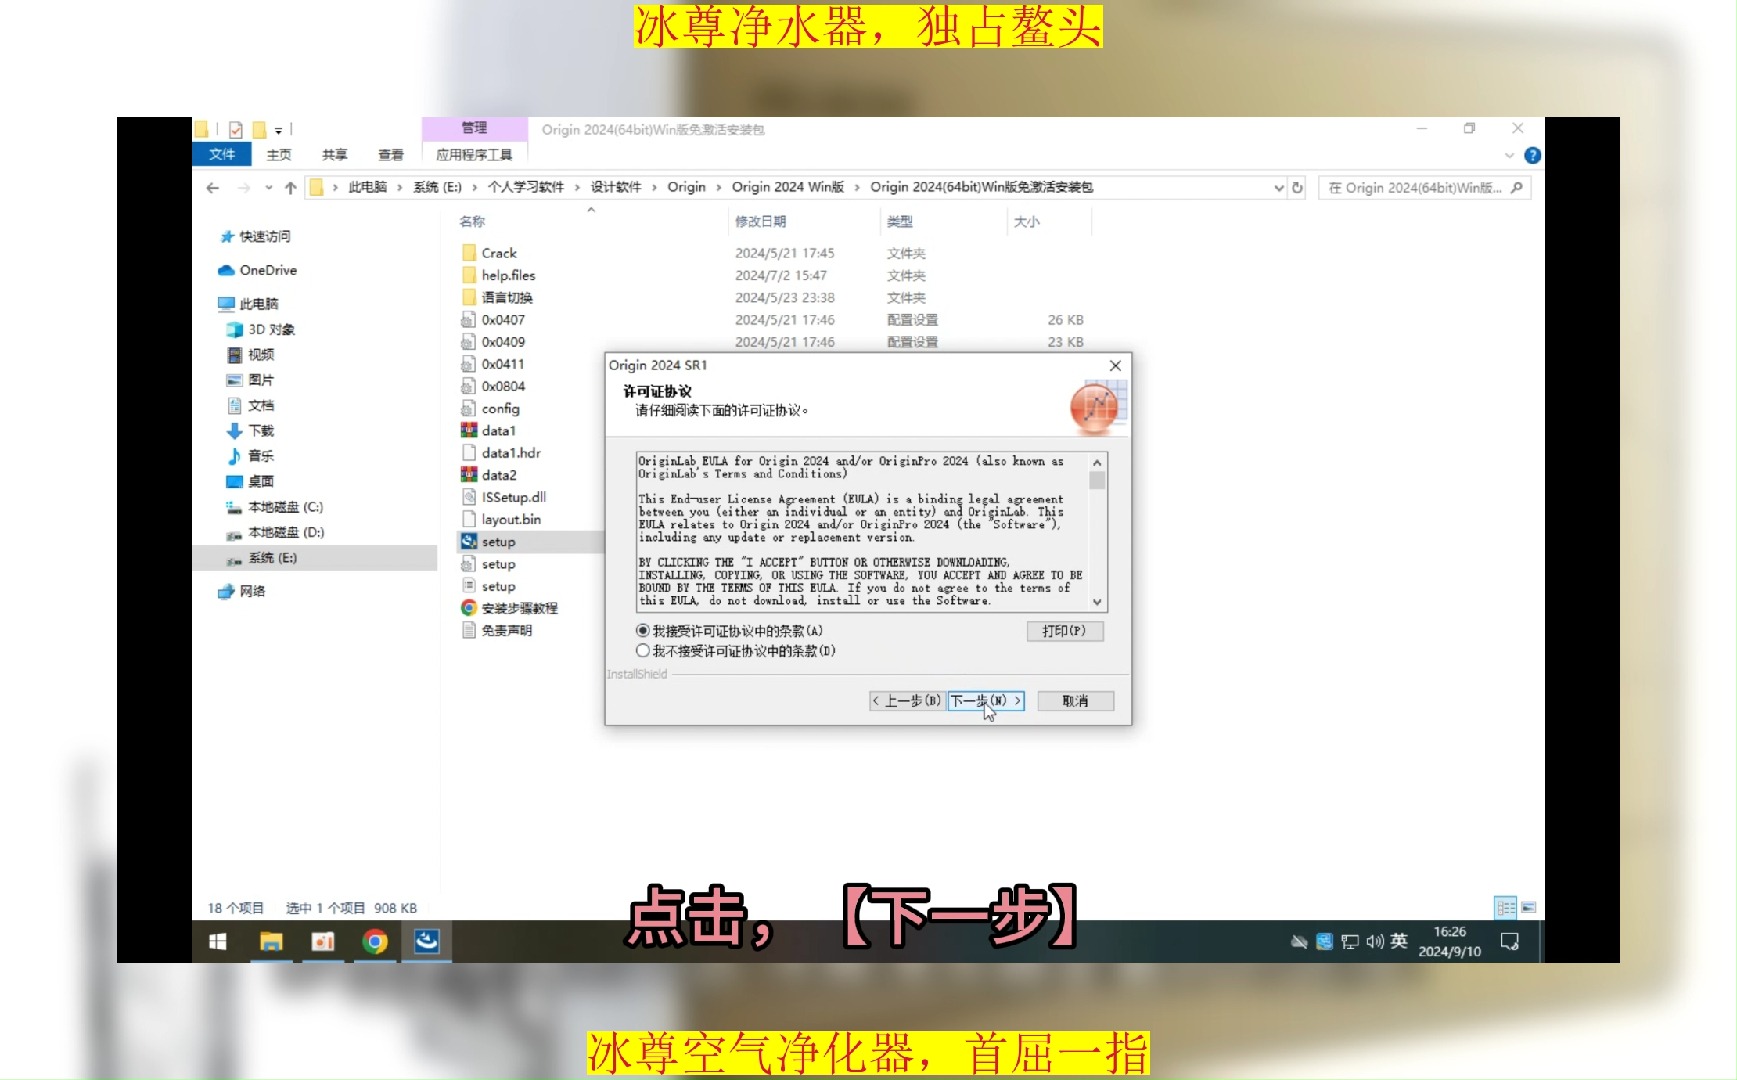Select the data1 archive file icon

point(469,430)
